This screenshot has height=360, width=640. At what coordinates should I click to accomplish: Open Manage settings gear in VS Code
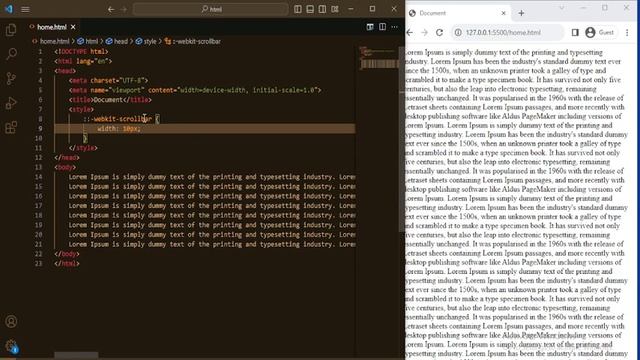[x=11, y=346]
